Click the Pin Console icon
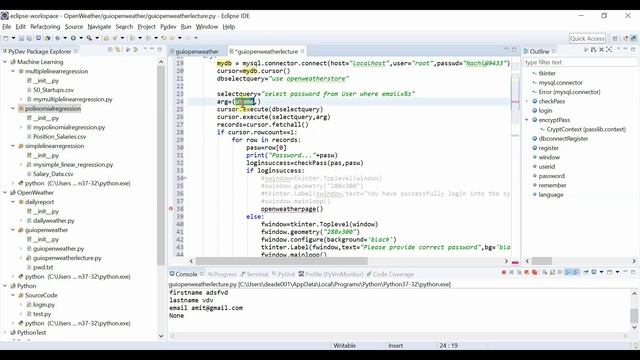This screenshot has height=360, width=640. click(x=586, y=272)
